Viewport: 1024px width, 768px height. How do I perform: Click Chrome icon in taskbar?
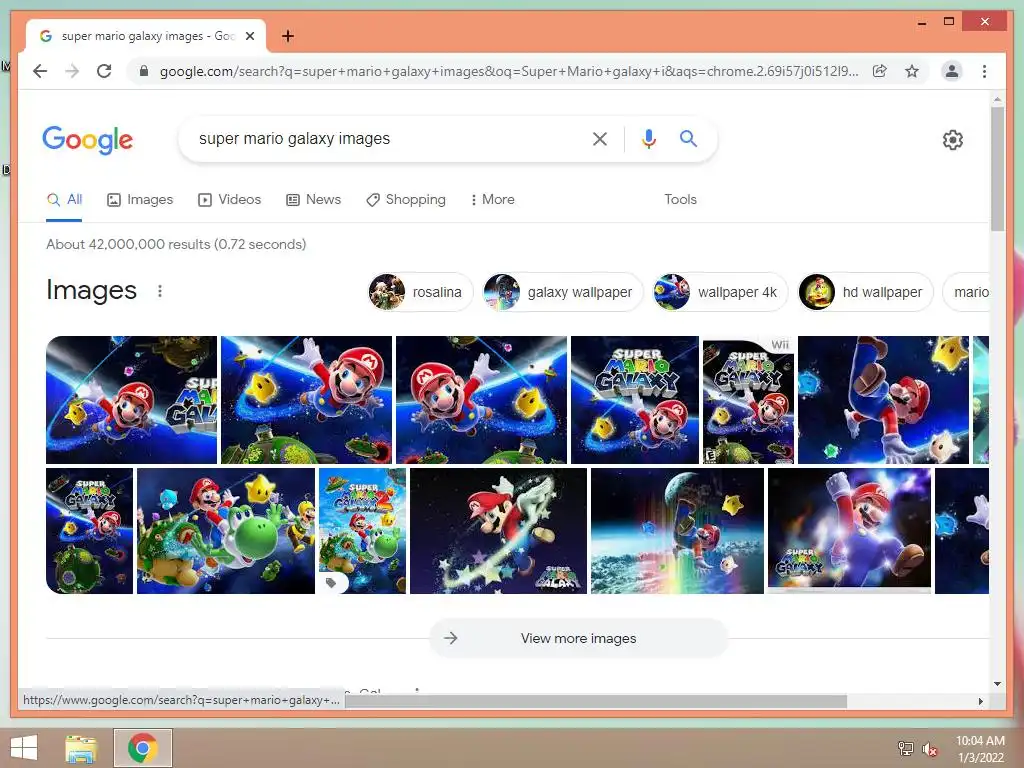tap(143, 748)
